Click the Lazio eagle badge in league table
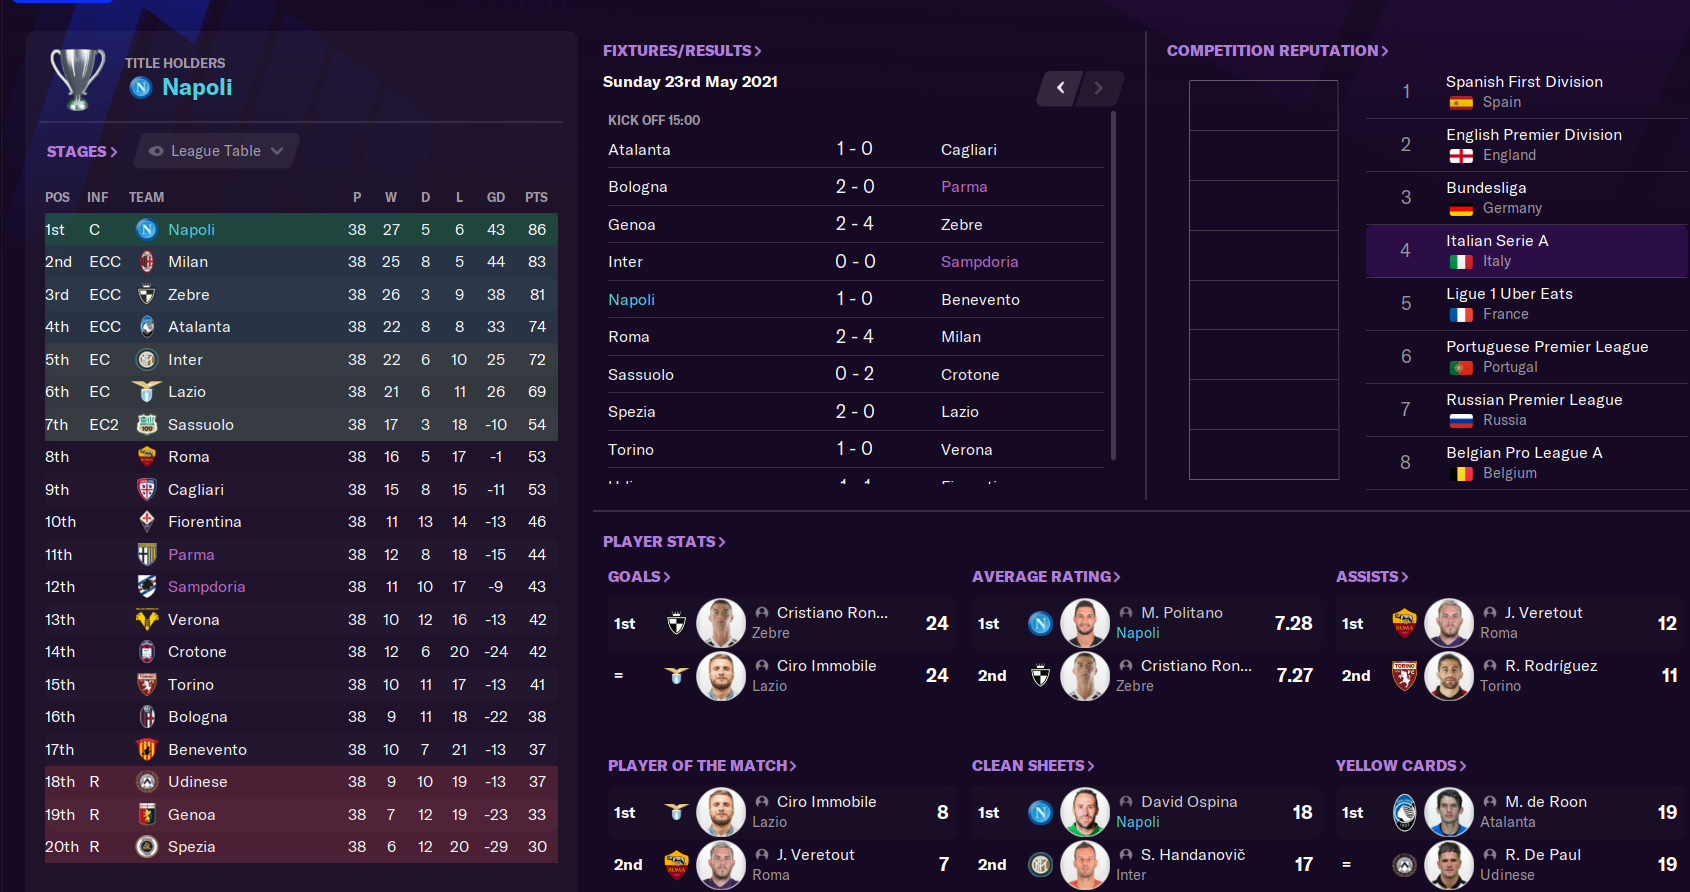This screenshot has width=1690, height=892. tap(147, 392)
